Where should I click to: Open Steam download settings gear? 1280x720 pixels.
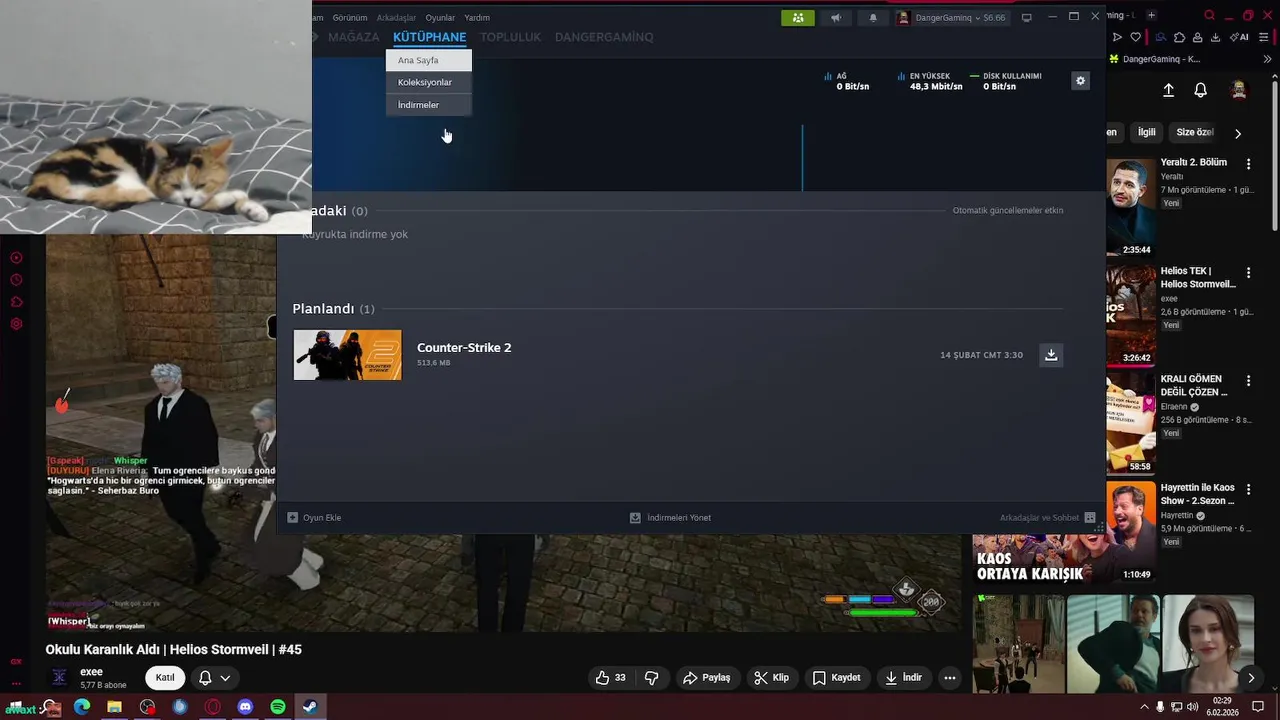[x=1080, y=81]
